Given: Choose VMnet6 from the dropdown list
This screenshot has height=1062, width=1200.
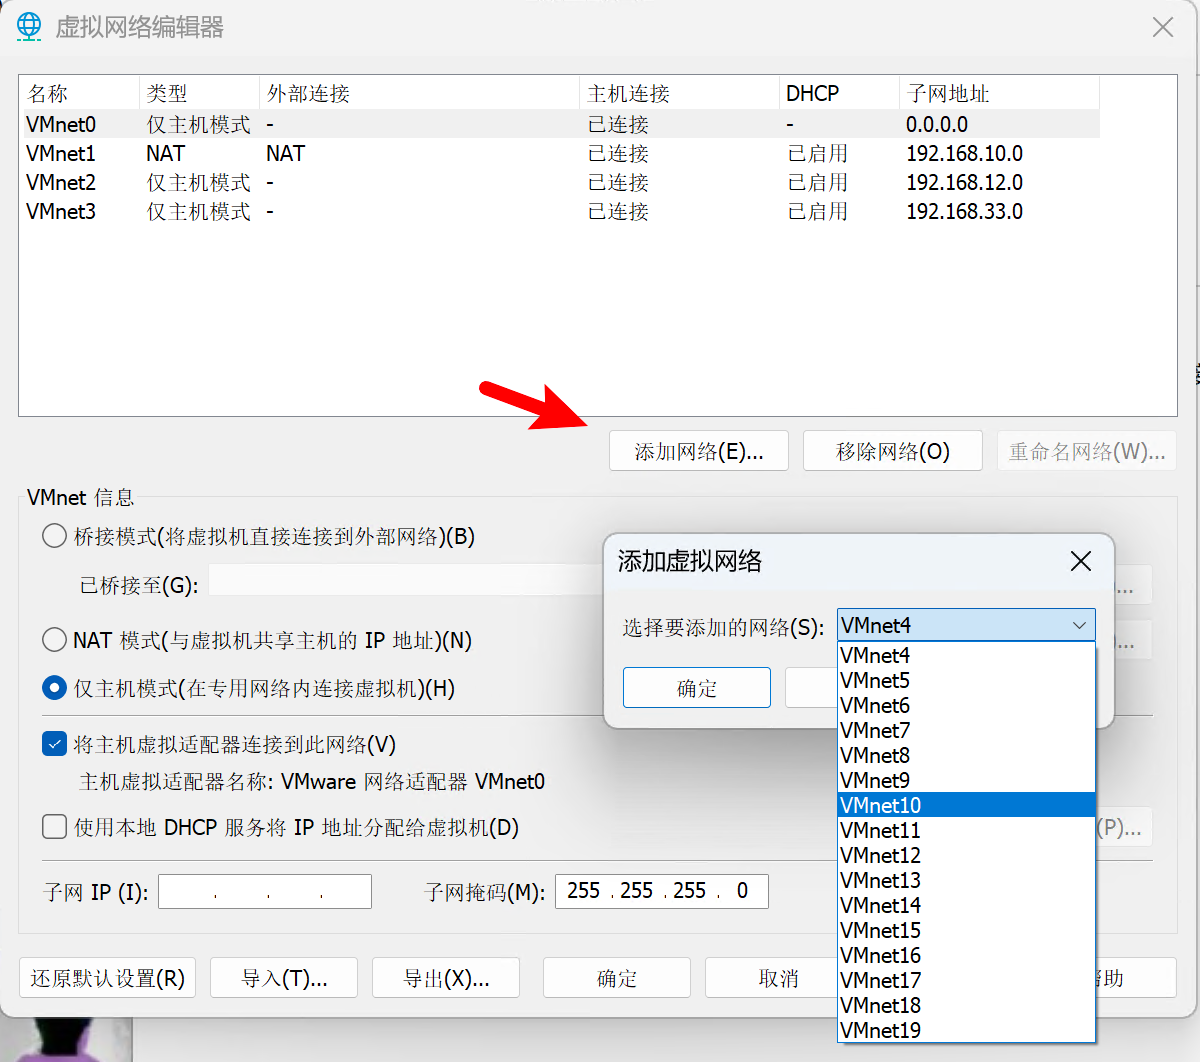Looking at the screenshot, I should pos(966,705).
